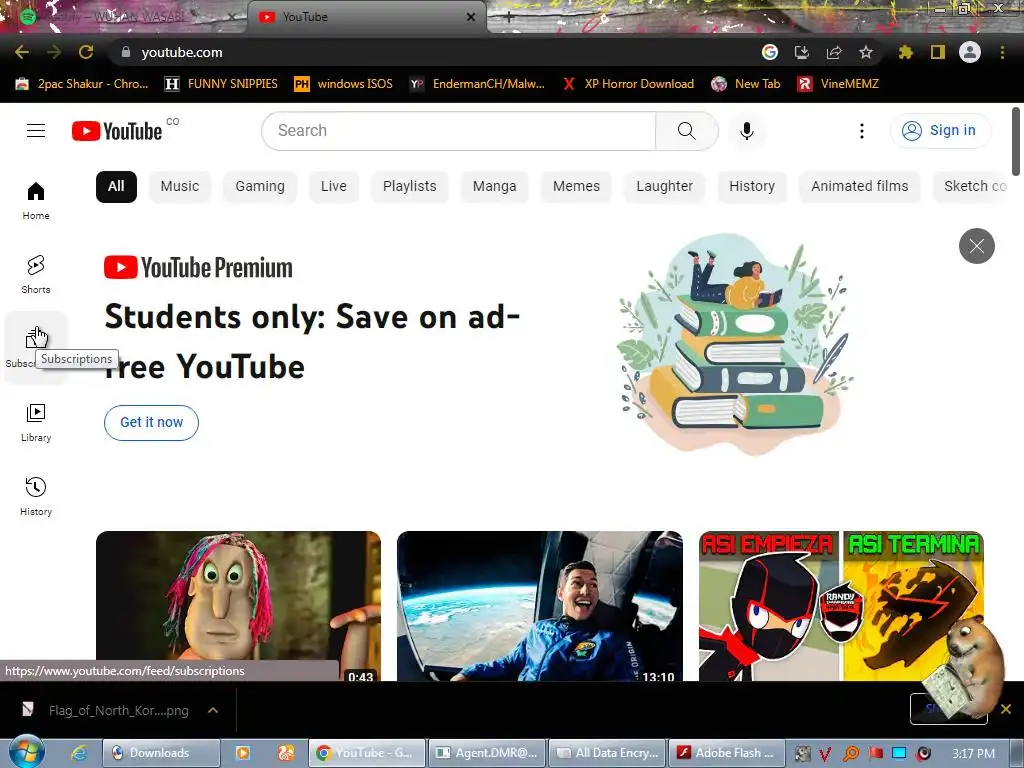Click inside the YouTube Search field
The image size is (1024, 768).
pos(458,131)
